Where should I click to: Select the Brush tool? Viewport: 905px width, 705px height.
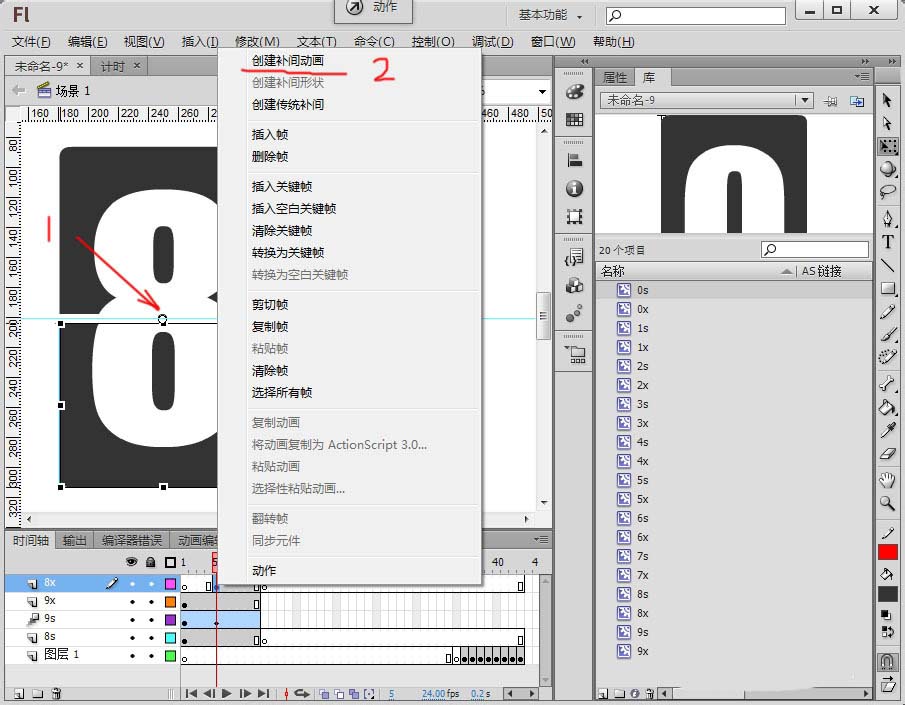[888, 334]
